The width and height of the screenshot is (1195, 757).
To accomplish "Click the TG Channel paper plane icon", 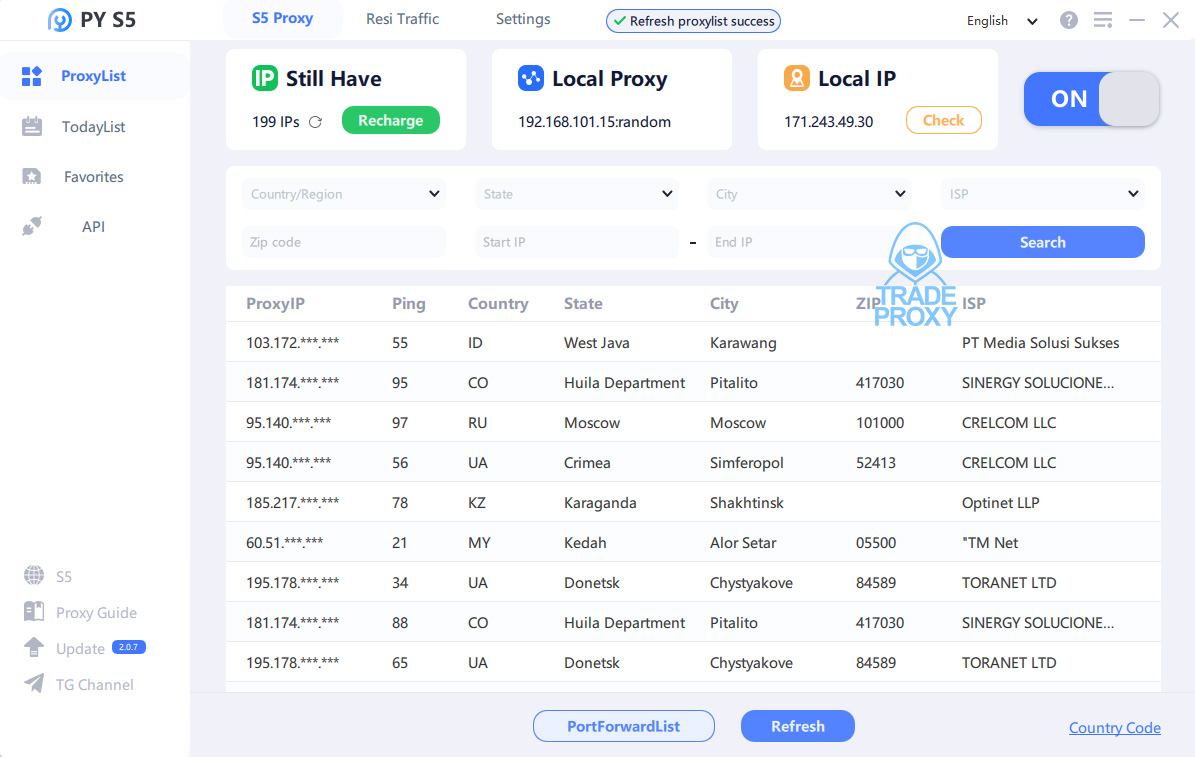I will tap(34, 683).
